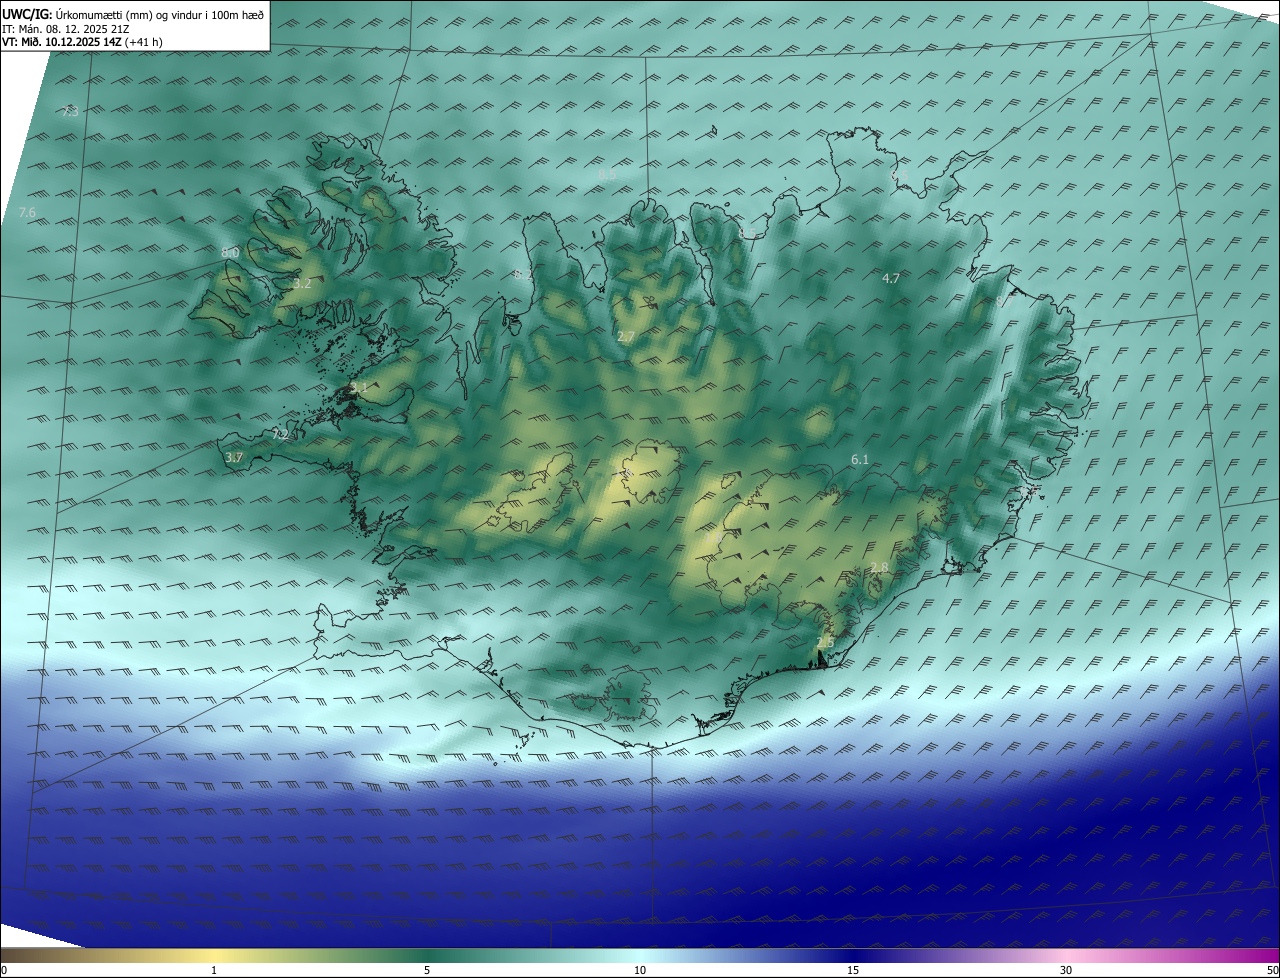Click the valid time line 'VT: Mið. 10.12.2025 14Z'
Screen dimensions: 1280x978
click(62, 42)
